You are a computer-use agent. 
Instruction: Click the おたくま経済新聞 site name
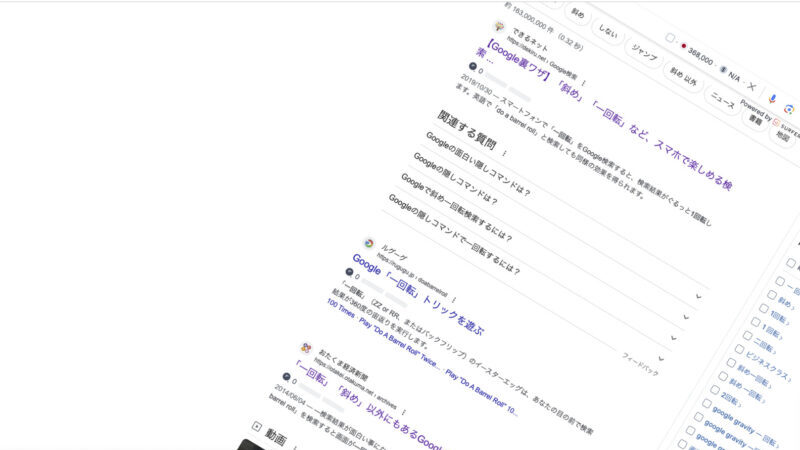343,366
